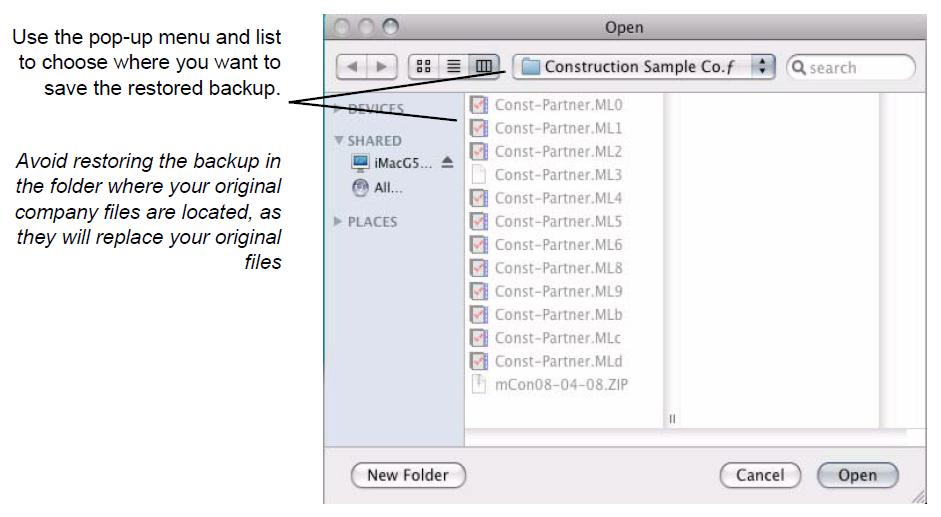Switch to icon view

[423, 67]
